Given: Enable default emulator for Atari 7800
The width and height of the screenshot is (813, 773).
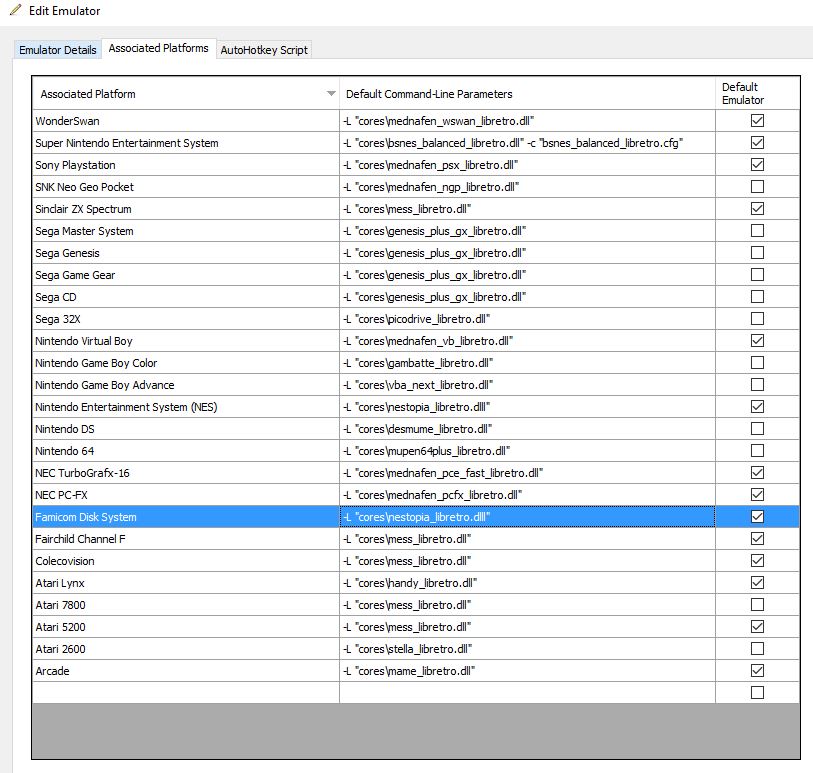Looking at the screenshot, I should [758, 605].
